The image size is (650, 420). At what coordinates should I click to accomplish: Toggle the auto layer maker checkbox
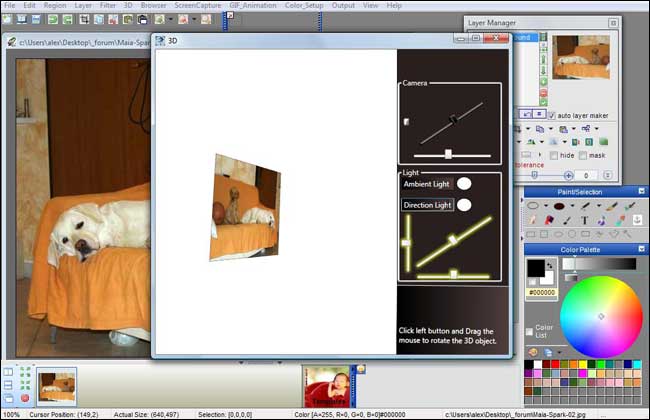tap(553, 115)
